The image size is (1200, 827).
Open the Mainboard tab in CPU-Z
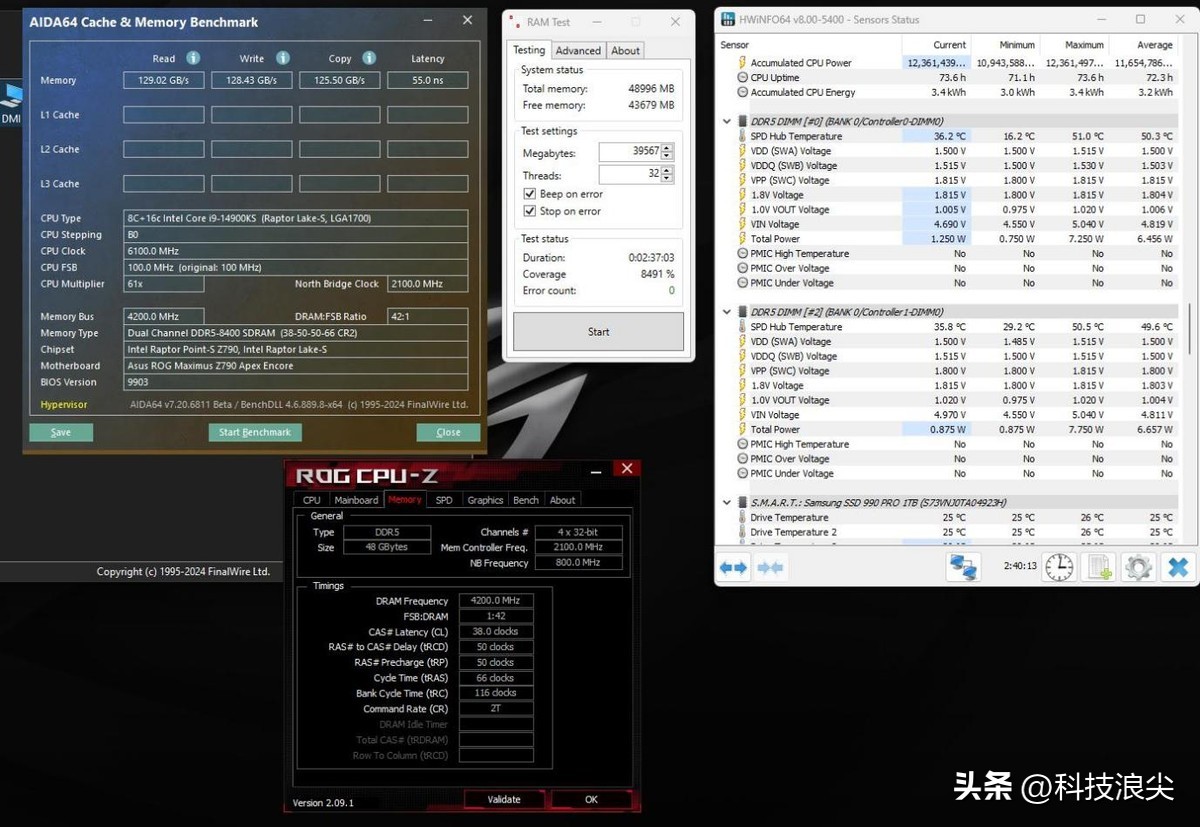pos(356,500)
